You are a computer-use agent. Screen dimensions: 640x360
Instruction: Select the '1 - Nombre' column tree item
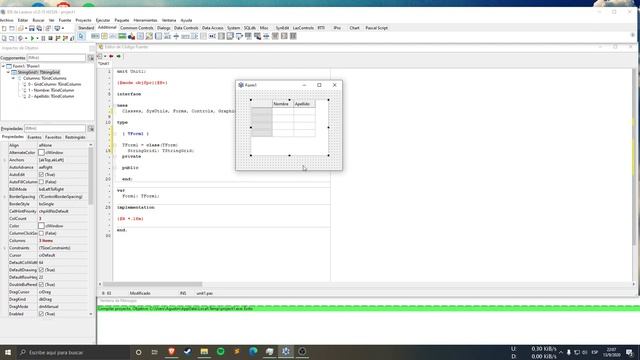[x=51, y=90]
